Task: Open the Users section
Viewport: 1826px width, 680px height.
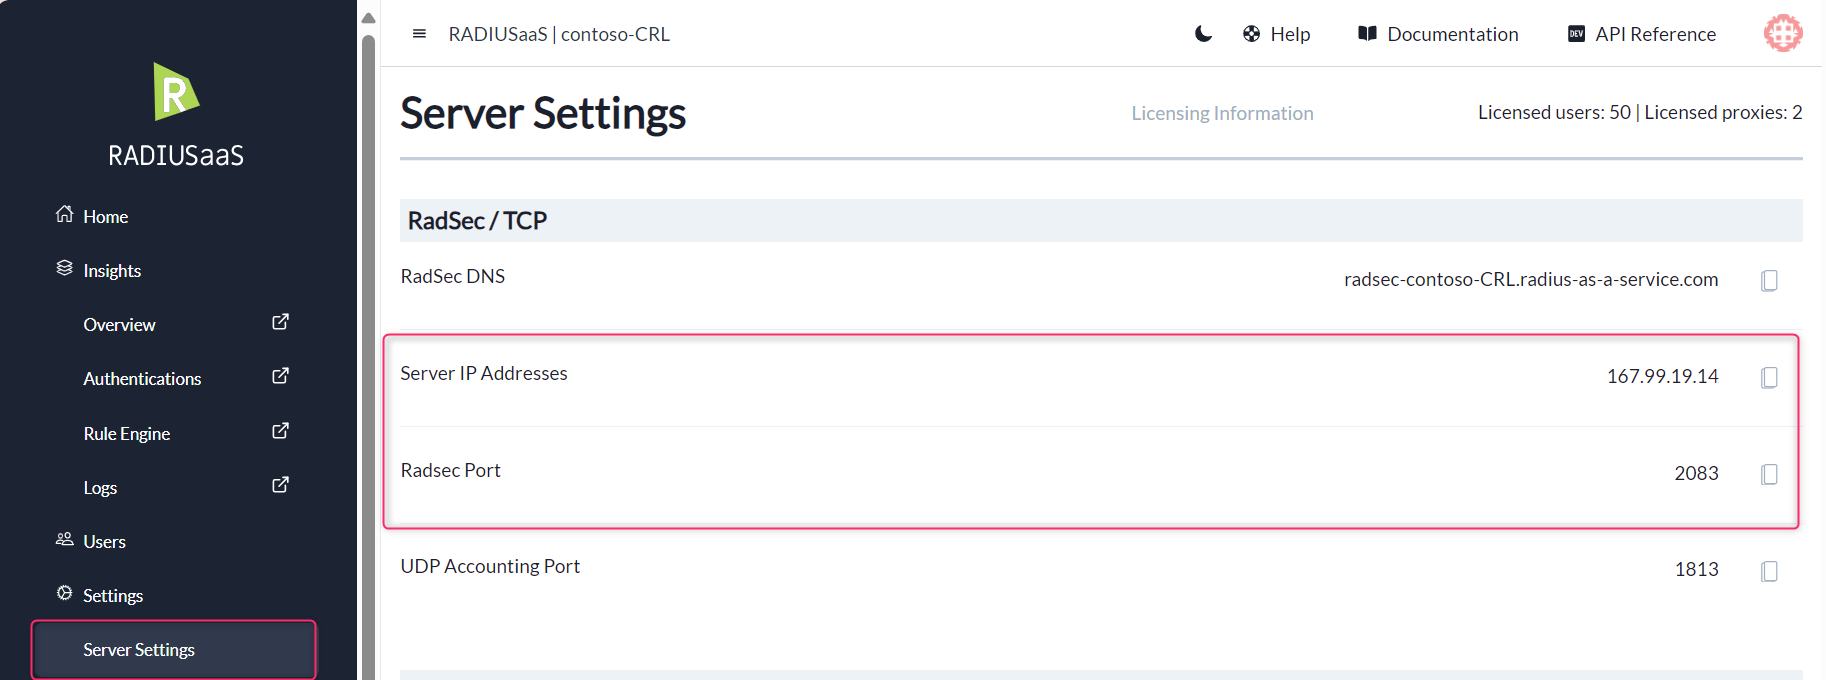Action: click(x=104, y=542)
